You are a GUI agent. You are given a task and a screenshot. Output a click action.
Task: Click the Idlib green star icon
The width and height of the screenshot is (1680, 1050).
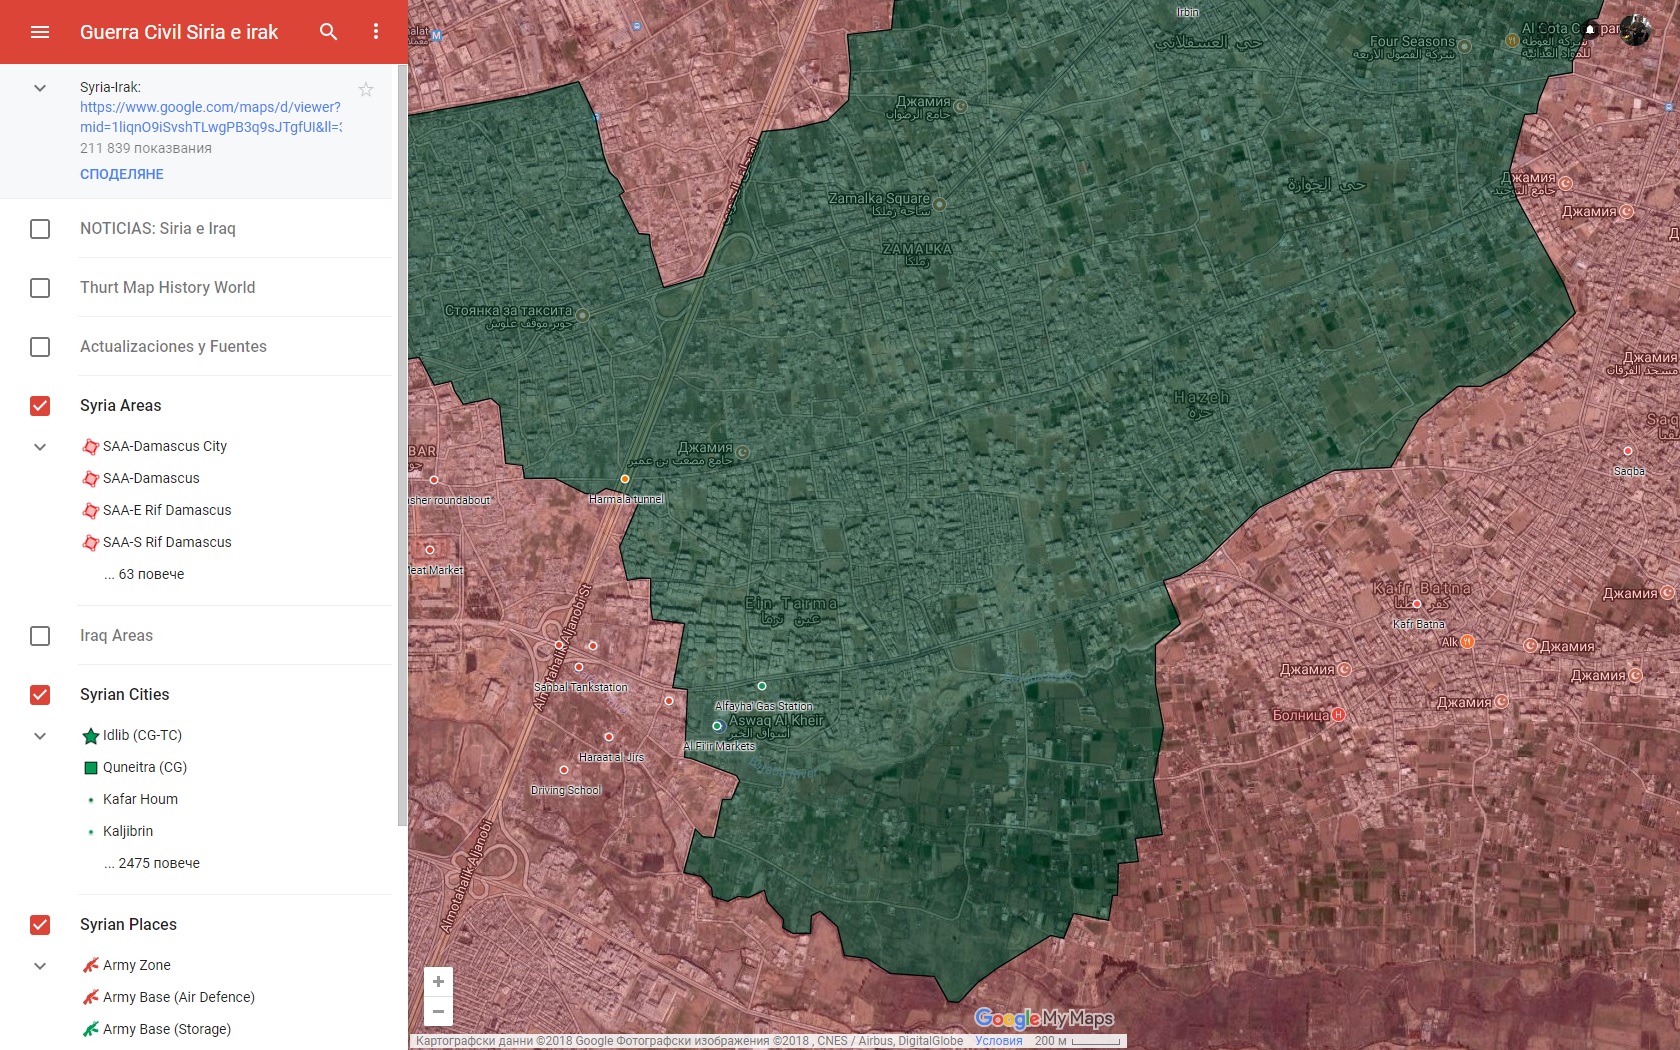91,736
